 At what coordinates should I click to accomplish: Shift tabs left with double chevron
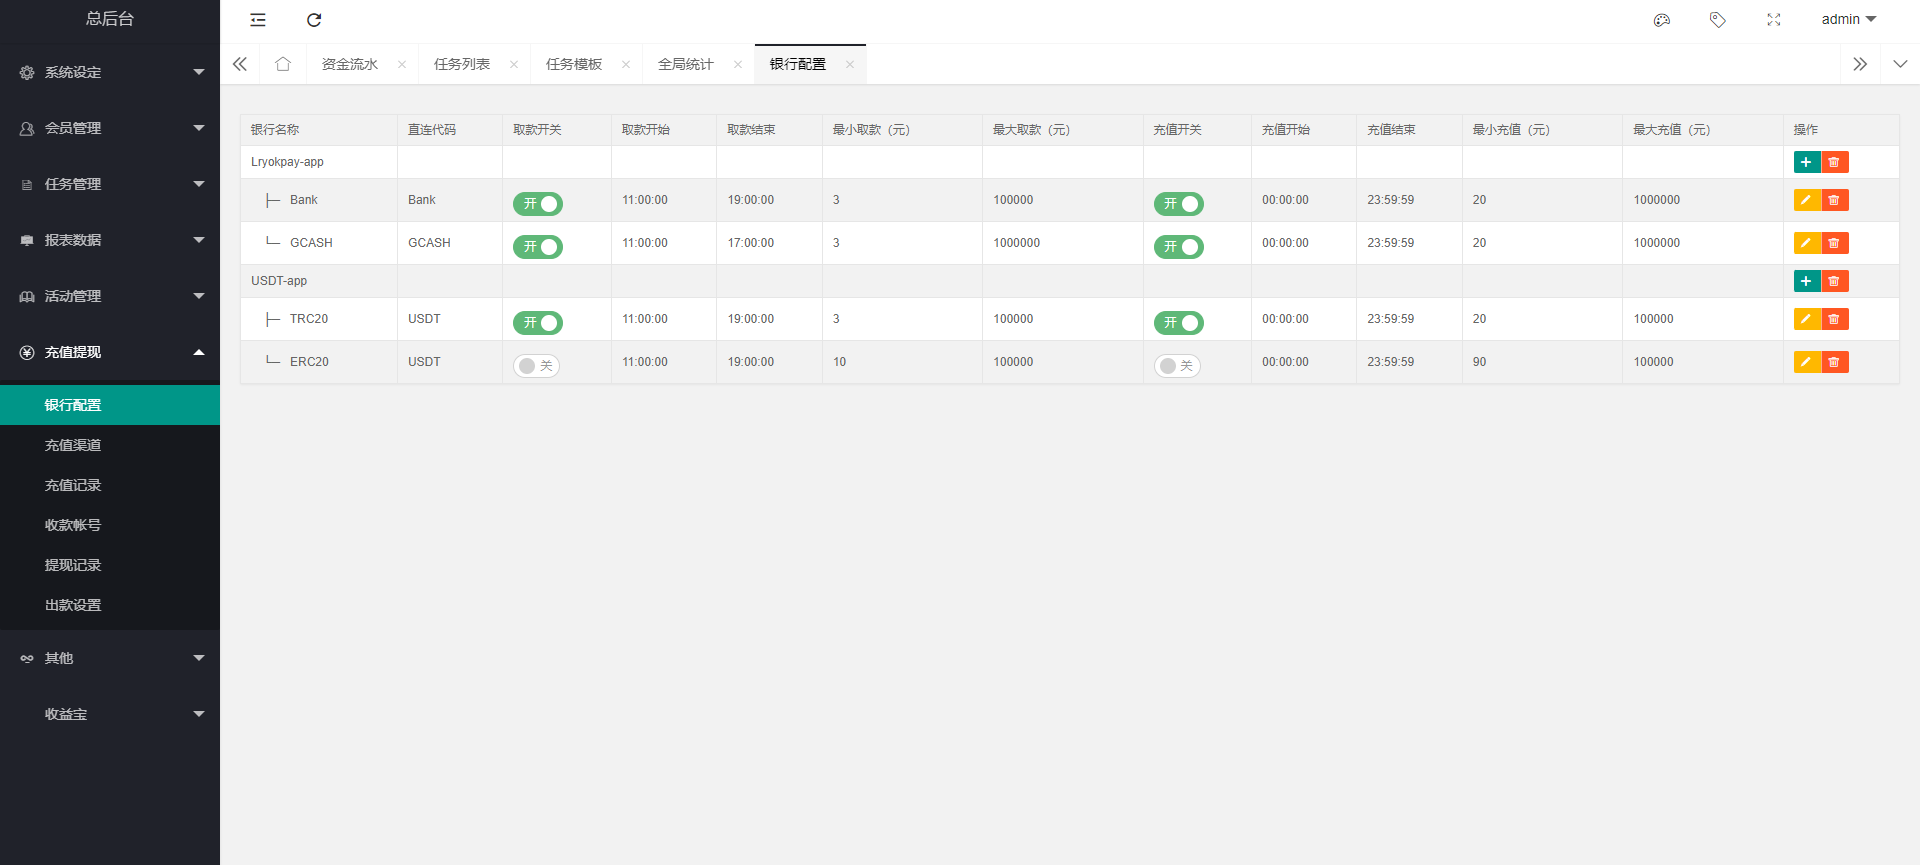(x=240, y=64)
